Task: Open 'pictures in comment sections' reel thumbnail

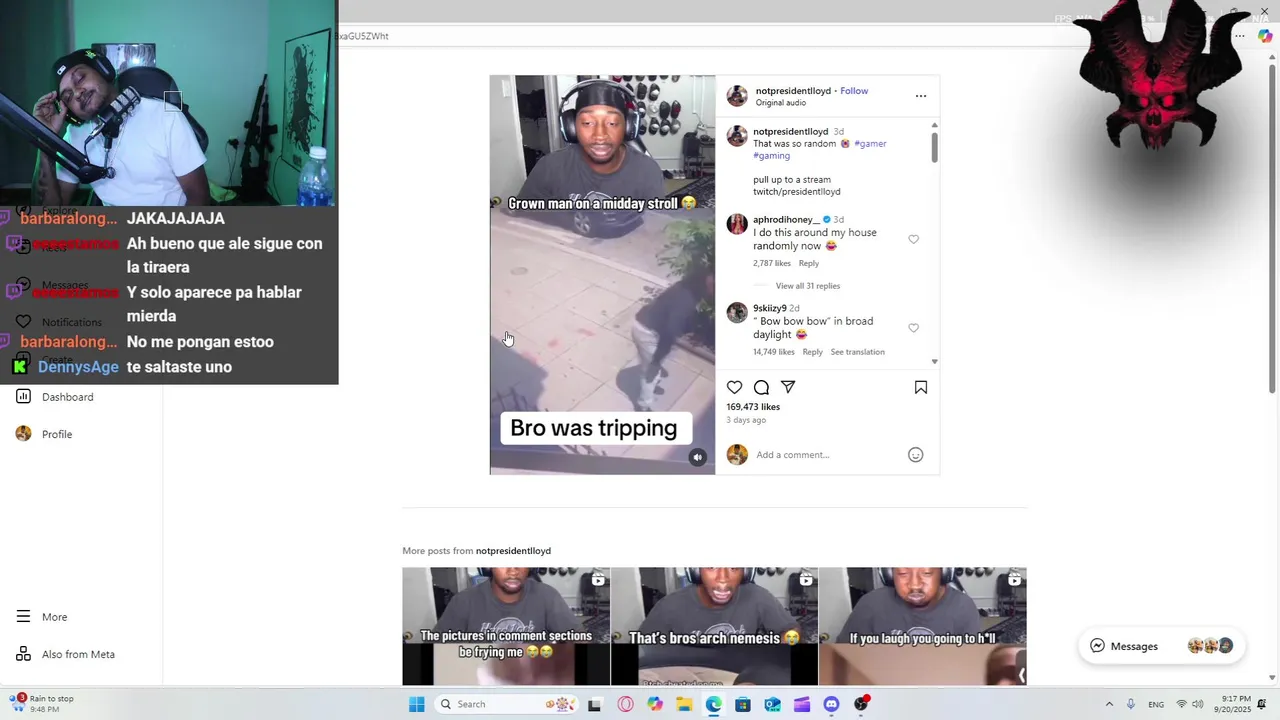Action: click(506, 626)
